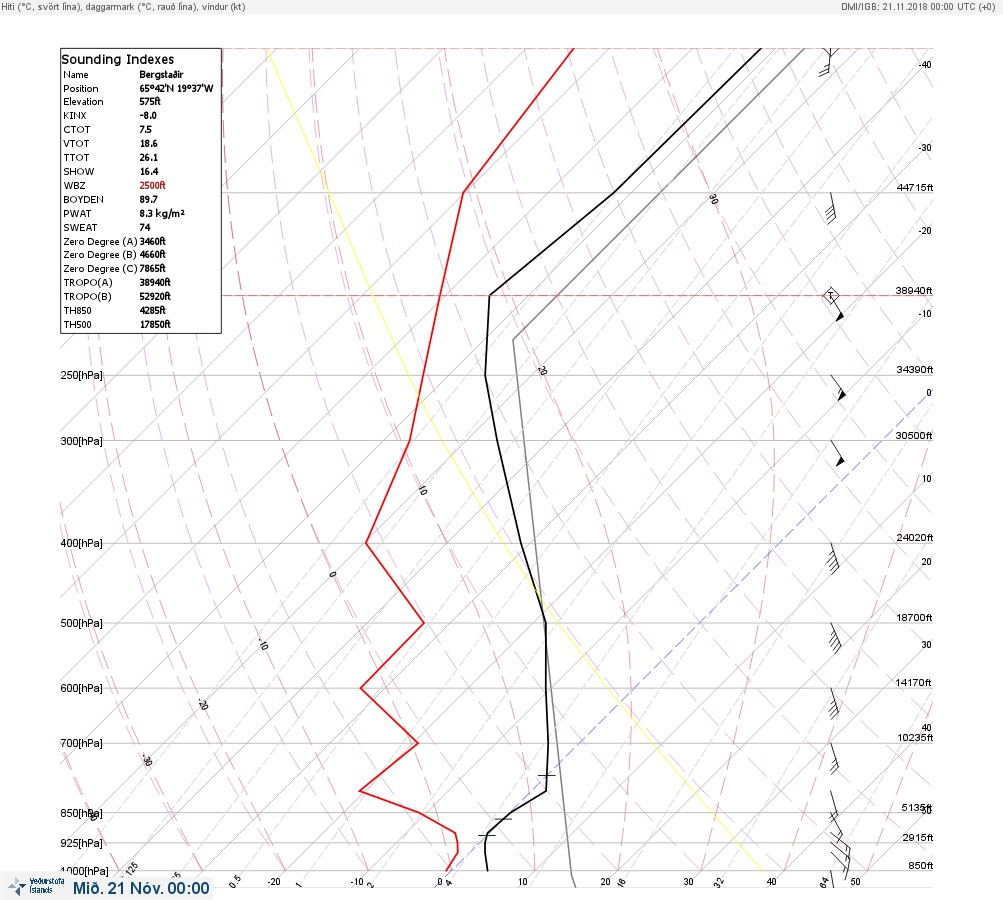
Task: Click the date label 'Mið. 21 Nóv. 00:00'
Action: [x=141, y=888]
